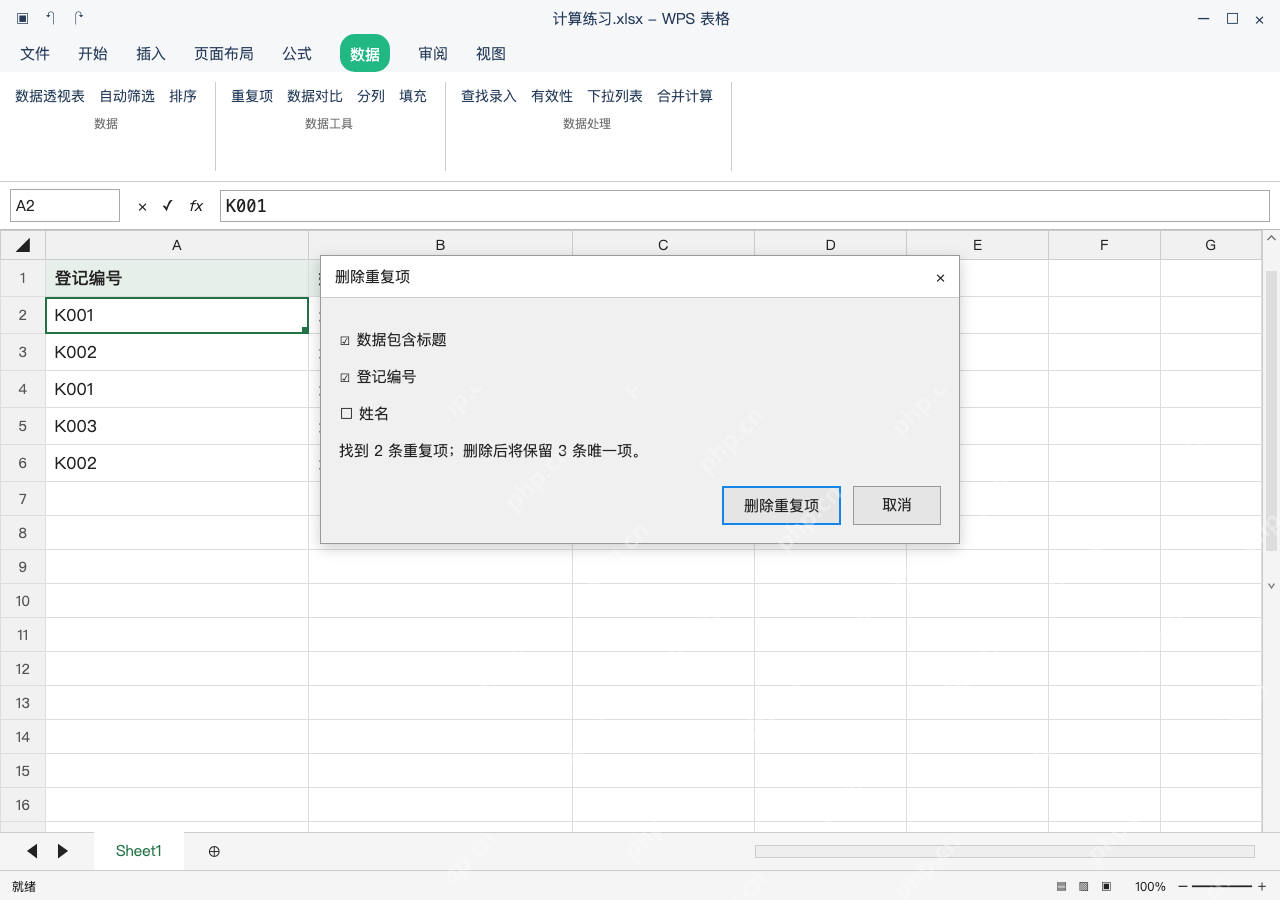This screenshot has height=900, width=1280.
Task: Open the fx insert function icon
Action: click(x=196, y=206)
